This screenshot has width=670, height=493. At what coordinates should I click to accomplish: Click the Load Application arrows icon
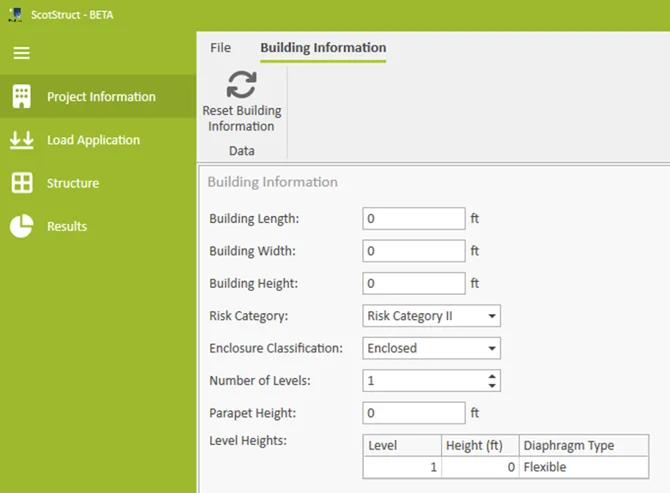pos(21,140)
